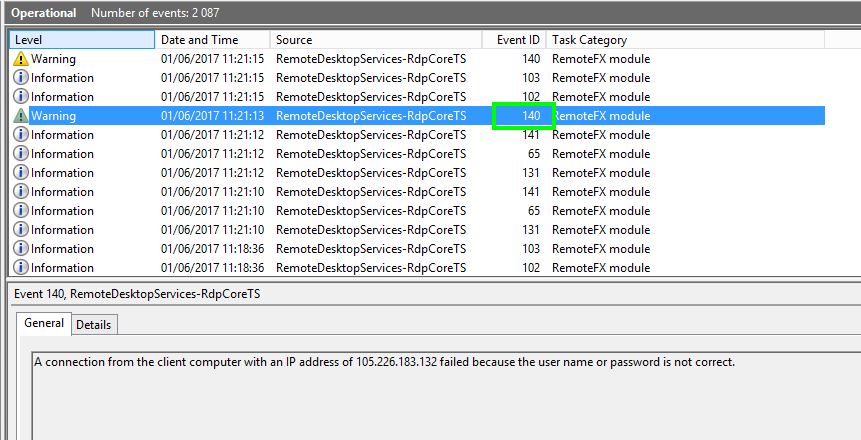The image size is (861, 440).
Task: Click the failed connection message text
Action: [x=384, y=362]
